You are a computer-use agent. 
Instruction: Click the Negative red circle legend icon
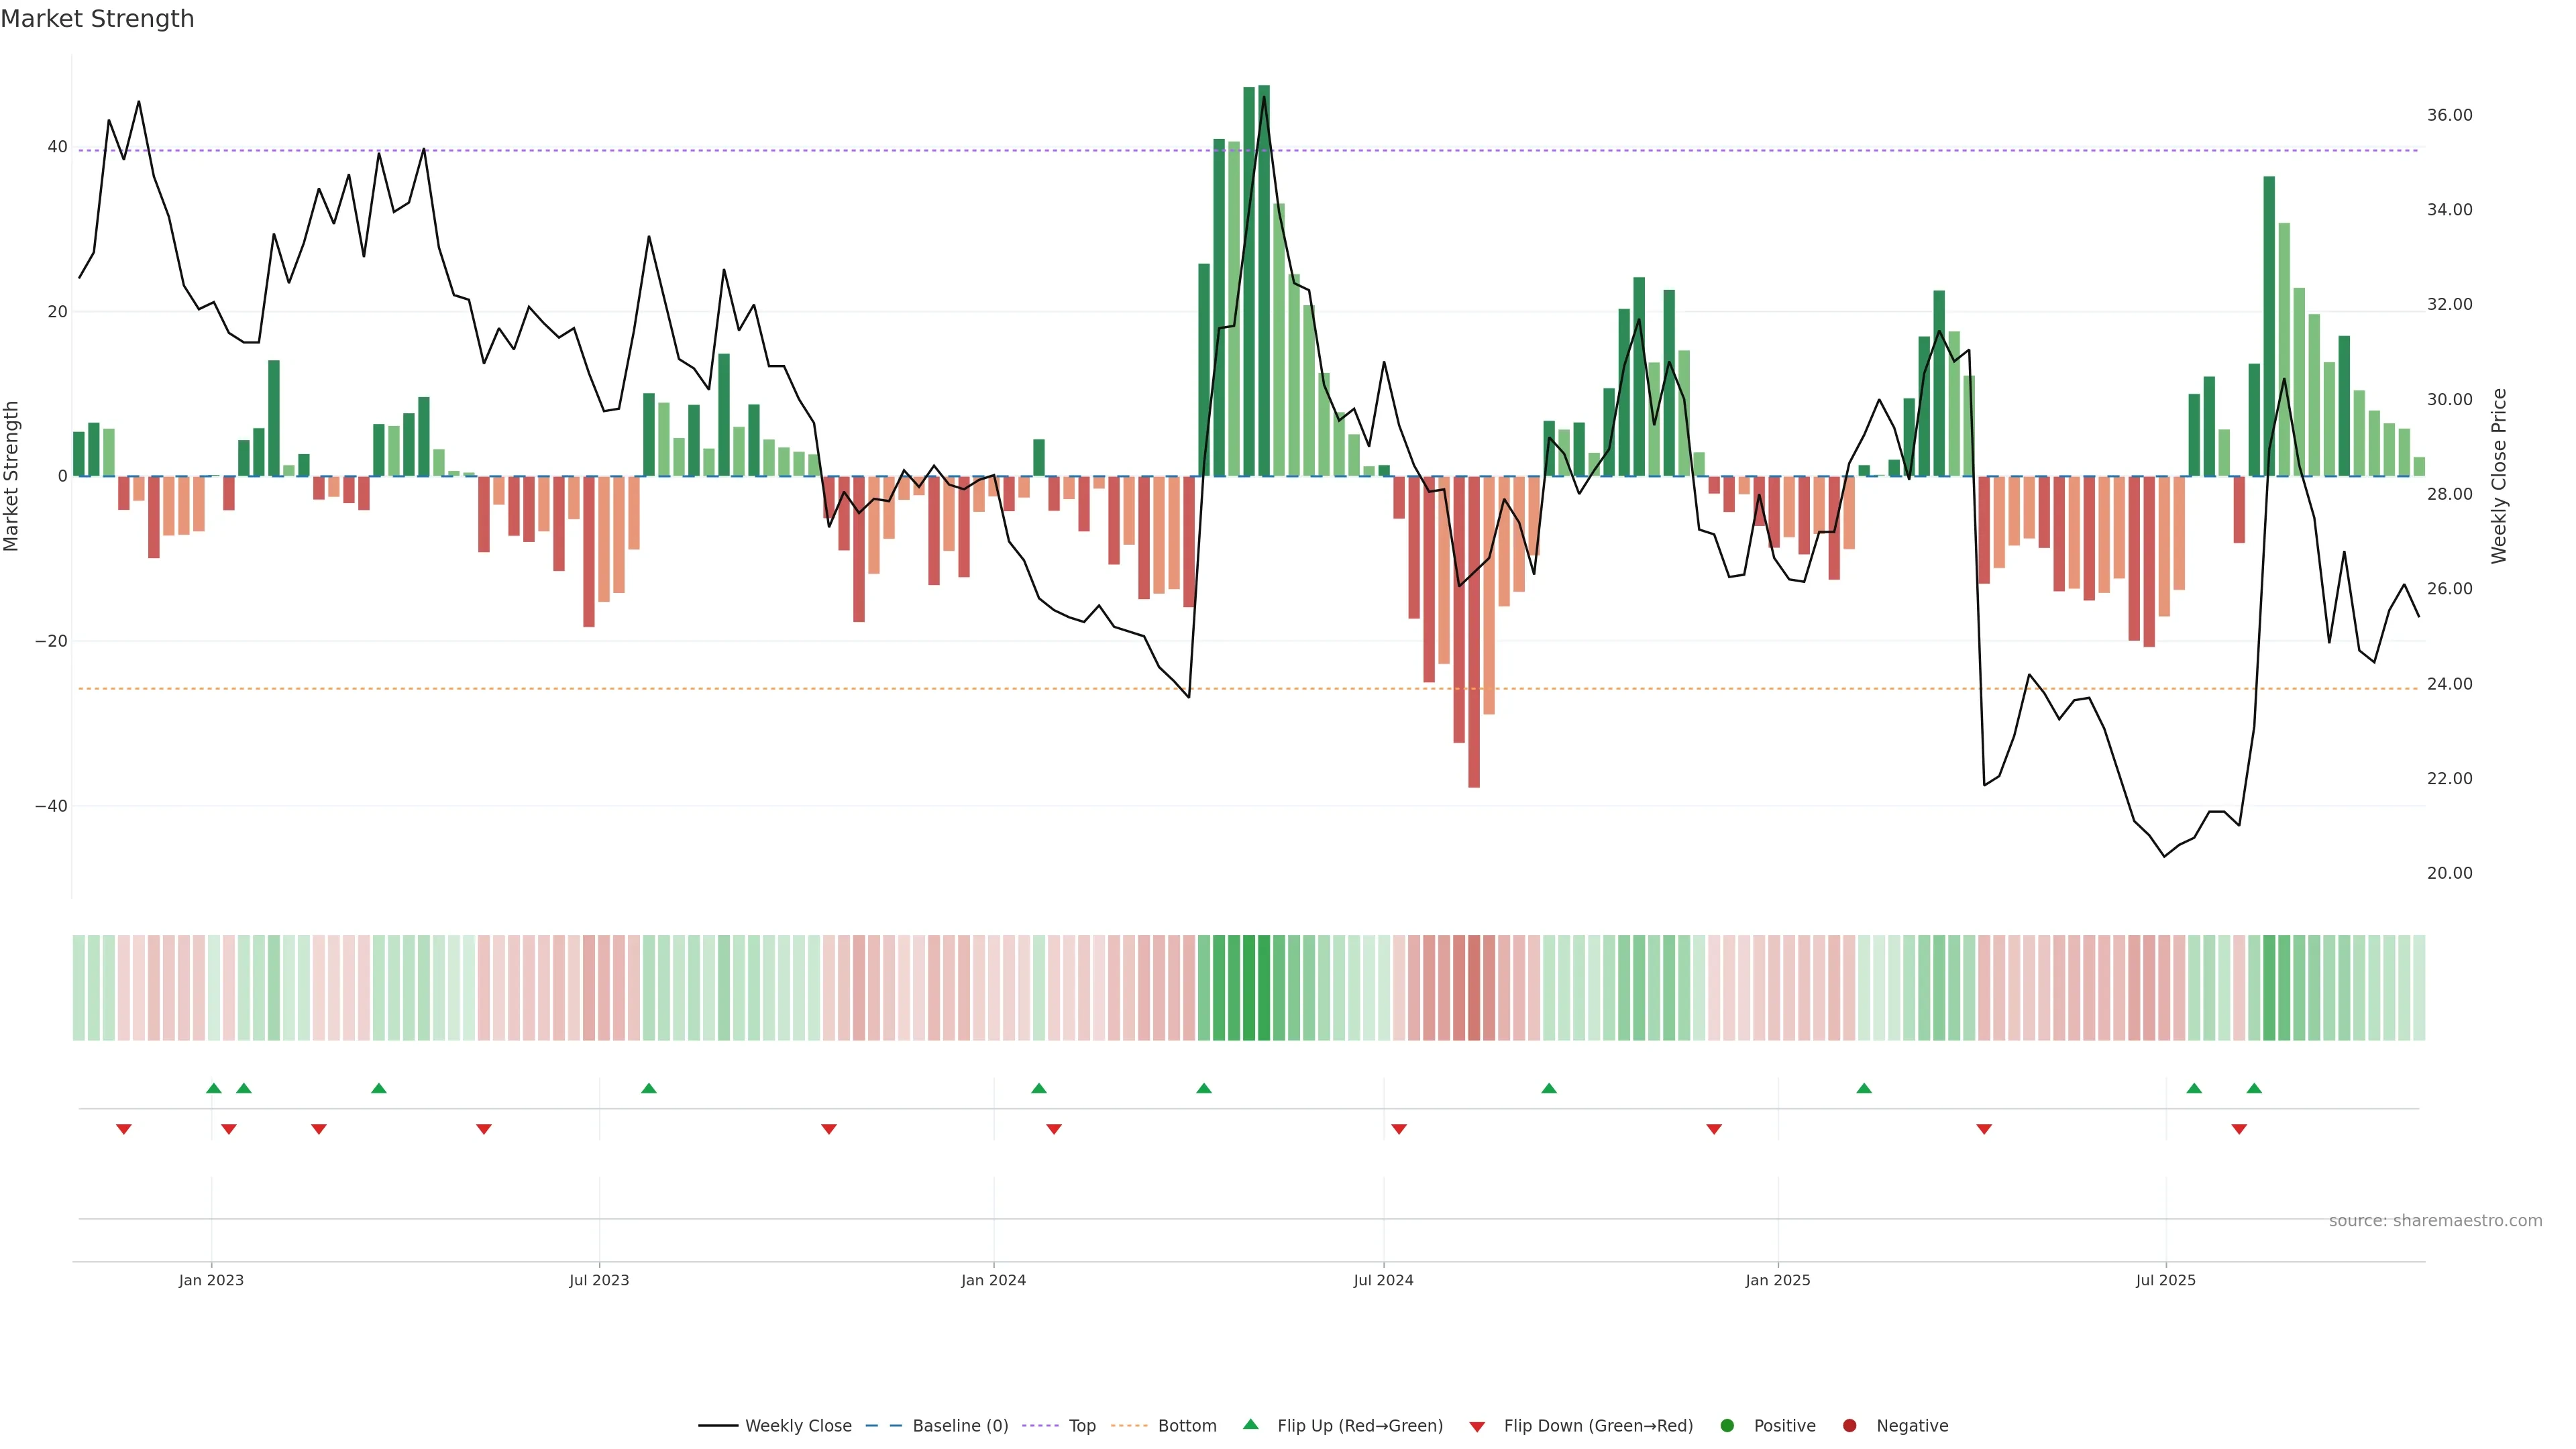point(1849,1426)
